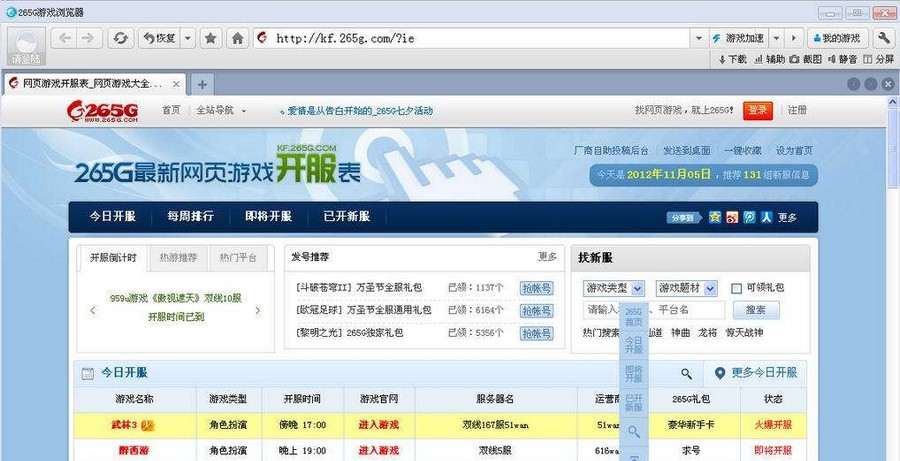Split the screen with 分屏
This screenshot has height=461, width=900.
pyautogui.click(x=879, y=59)
